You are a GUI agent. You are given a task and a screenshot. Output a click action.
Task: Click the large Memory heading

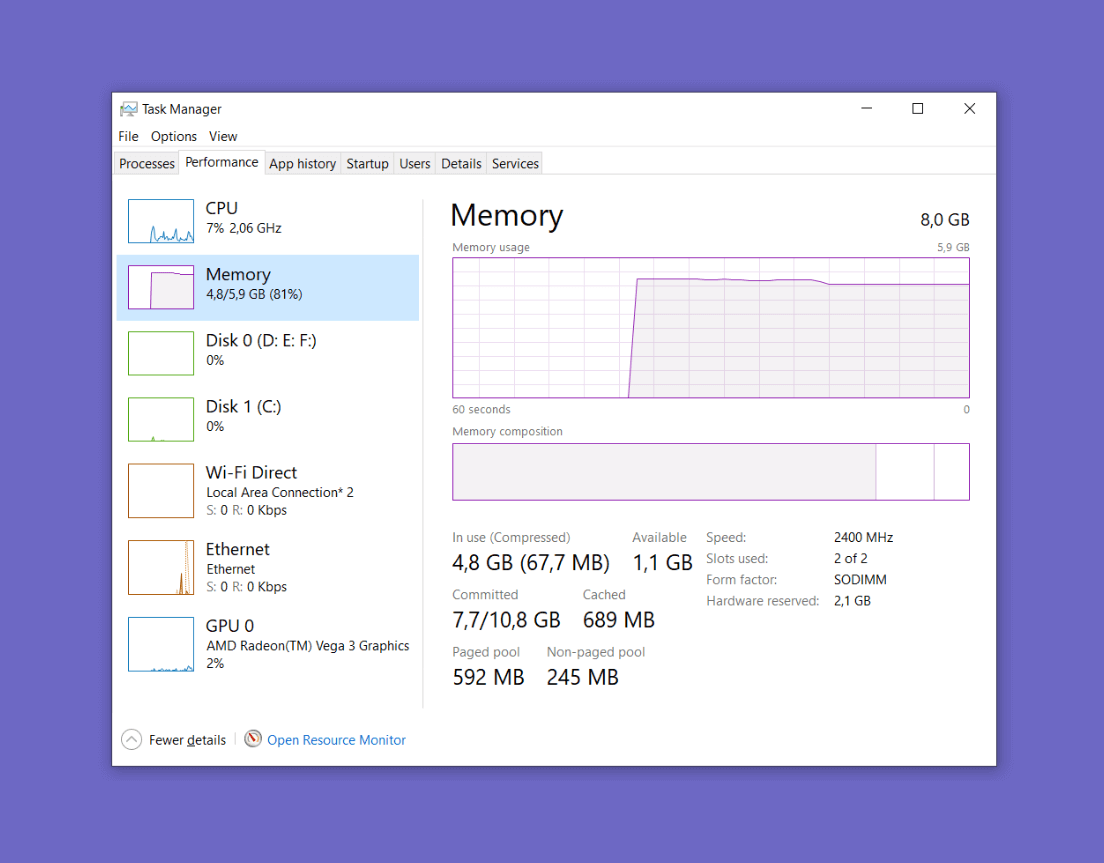(507, 215)
